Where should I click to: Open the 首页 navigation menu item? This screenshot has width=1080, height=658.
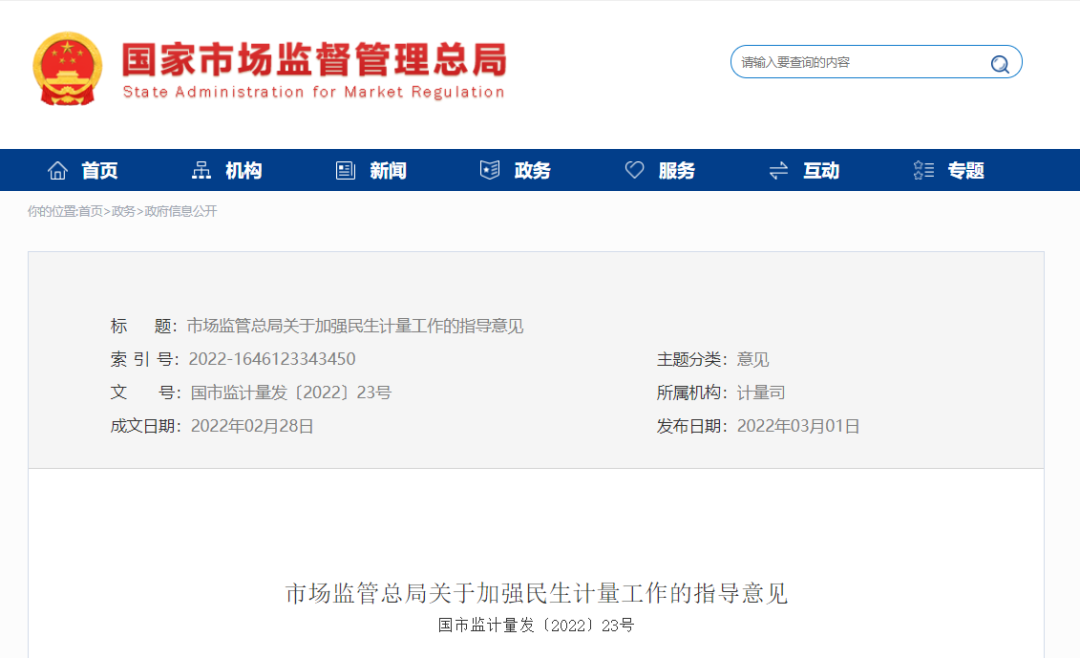[x=100, y=170]
